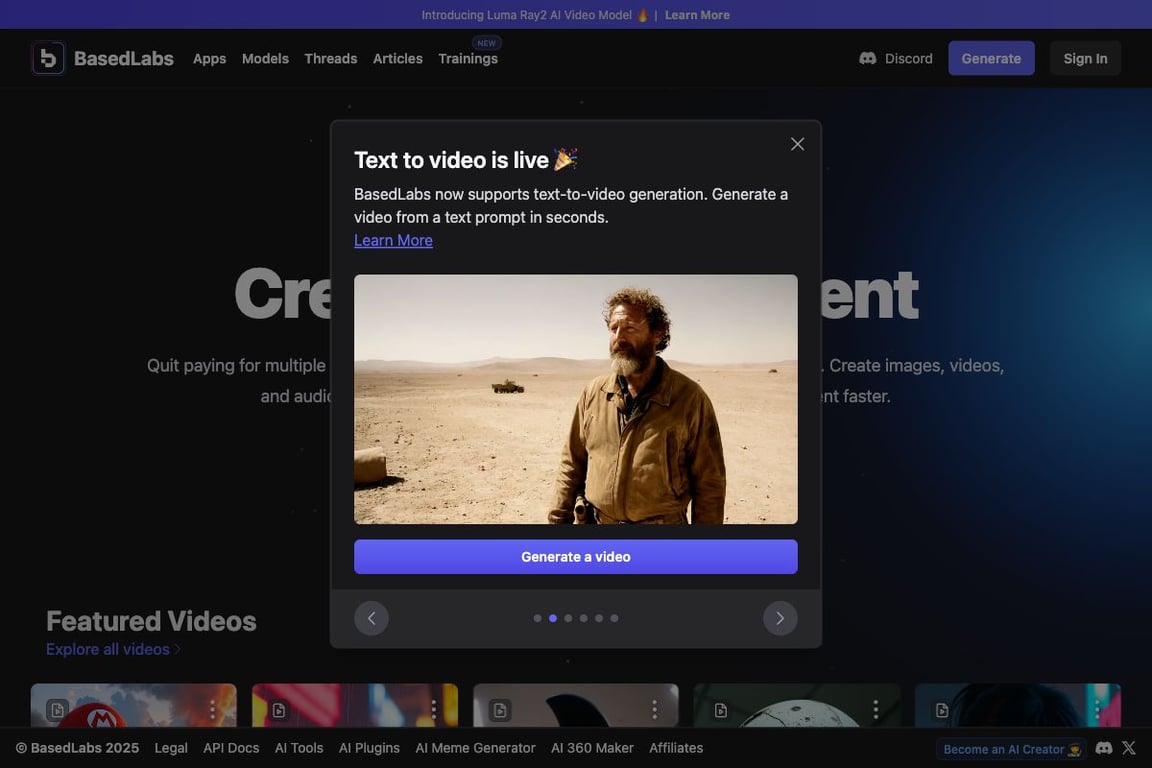This screenshot has width=1152, height=768.
Task: Follow the Learn More link in dialog
Action: (x=393, y=240)
